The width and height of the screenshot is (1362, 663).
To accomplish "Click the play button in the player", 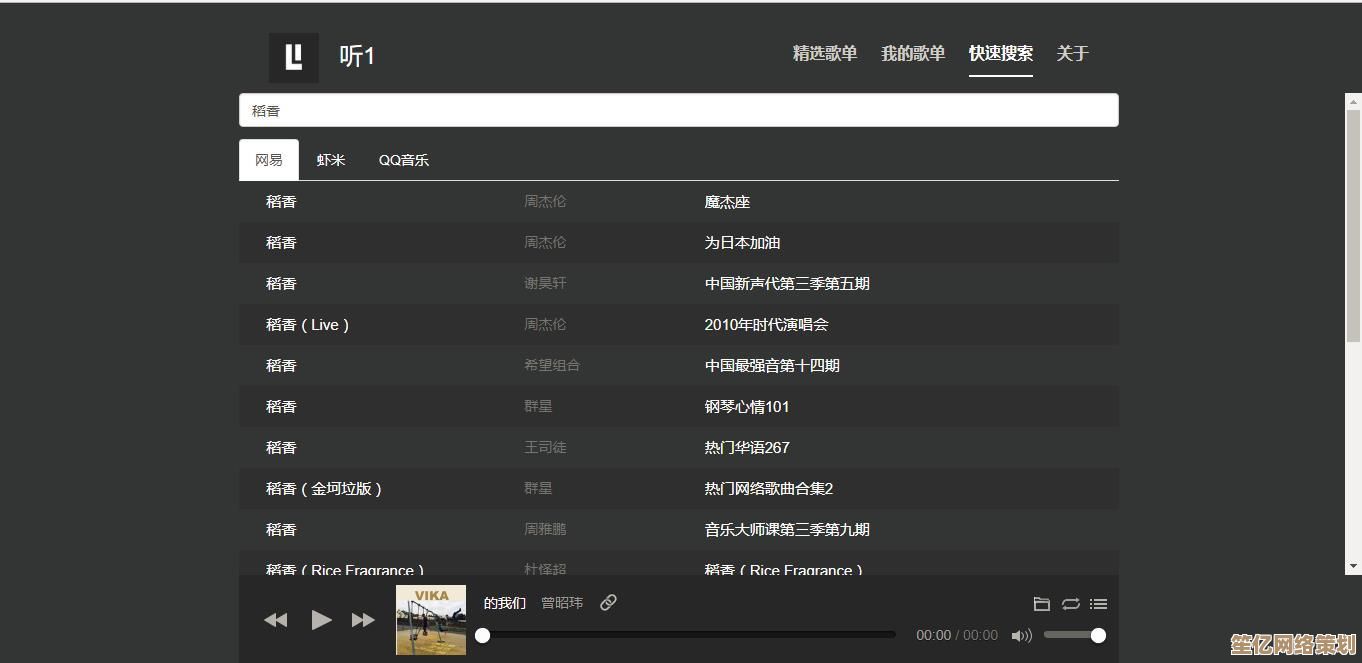I will click(x=321, y=620).
